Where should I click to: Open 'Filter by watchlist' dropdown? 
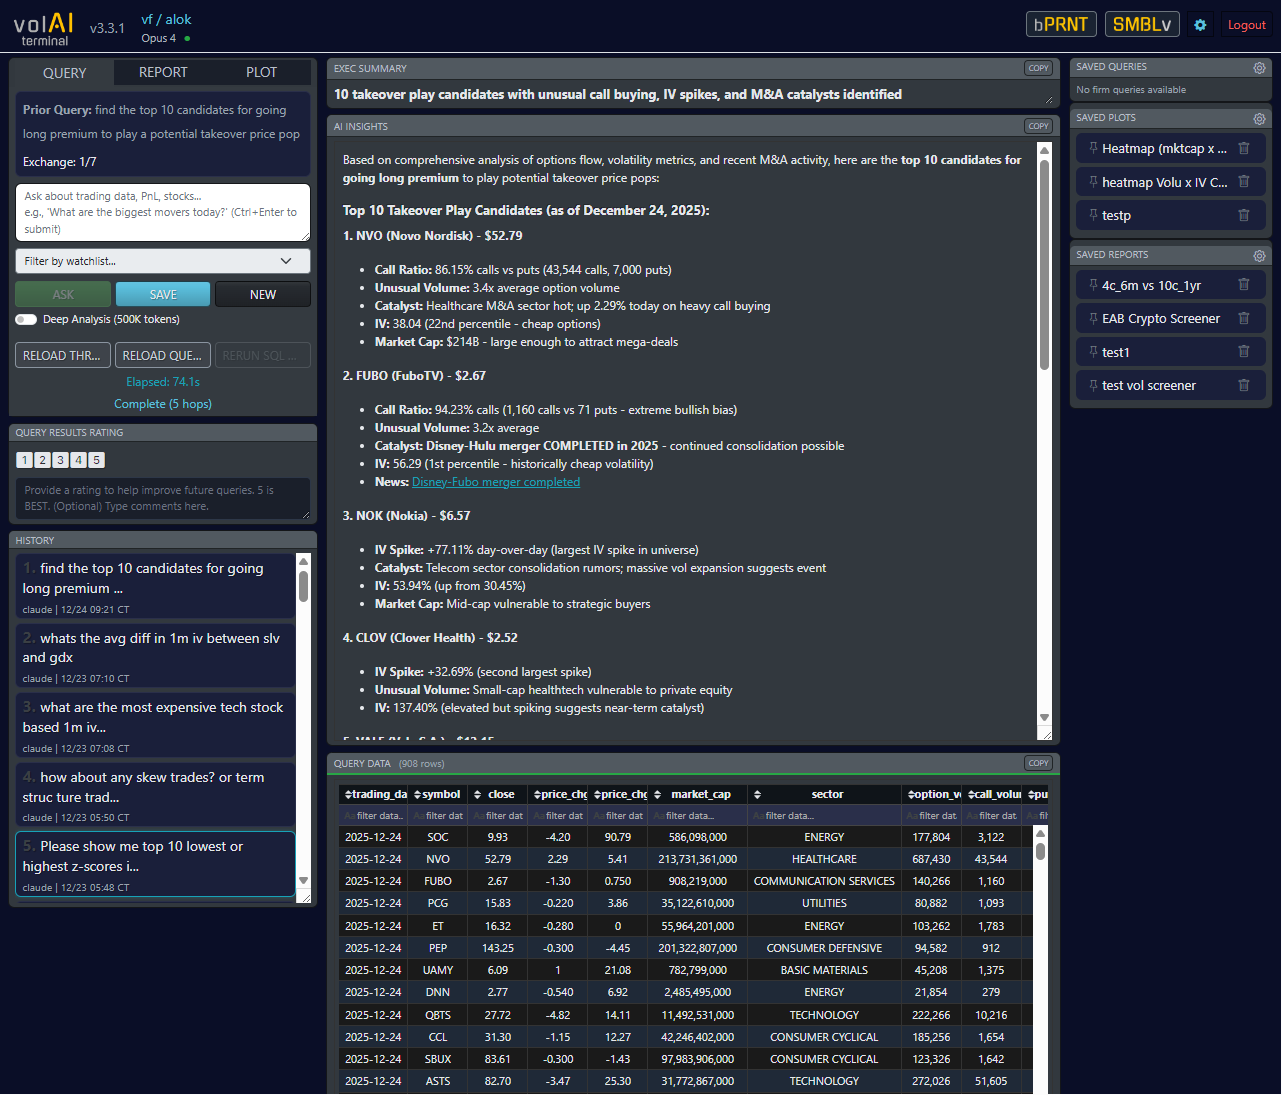point(163,261)
